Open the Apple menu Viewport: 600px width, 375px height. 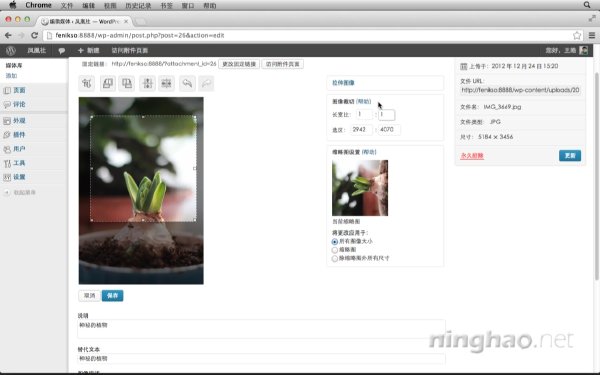click(12, 5)
